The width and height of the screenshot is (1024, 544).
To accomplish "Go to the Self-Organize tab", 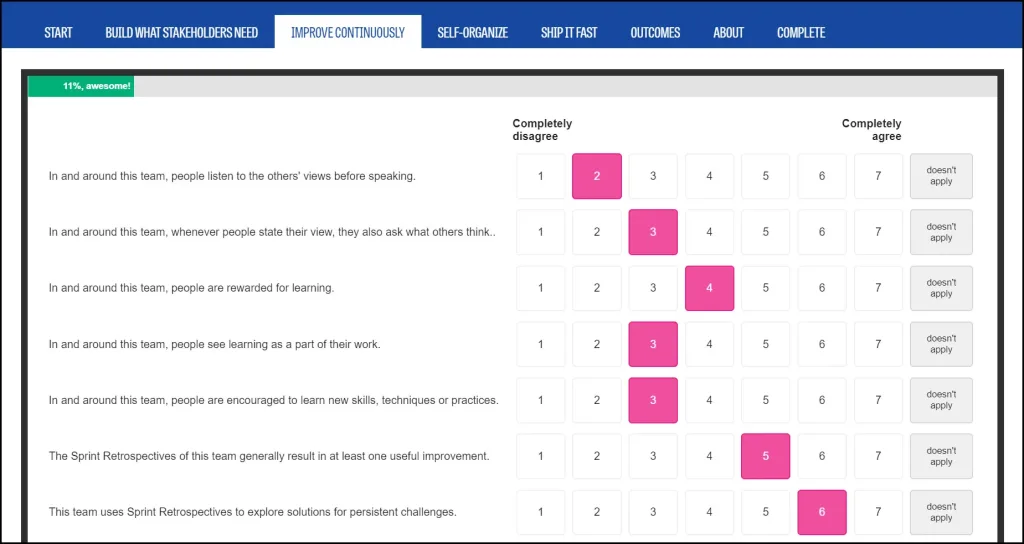I will 473,33.
